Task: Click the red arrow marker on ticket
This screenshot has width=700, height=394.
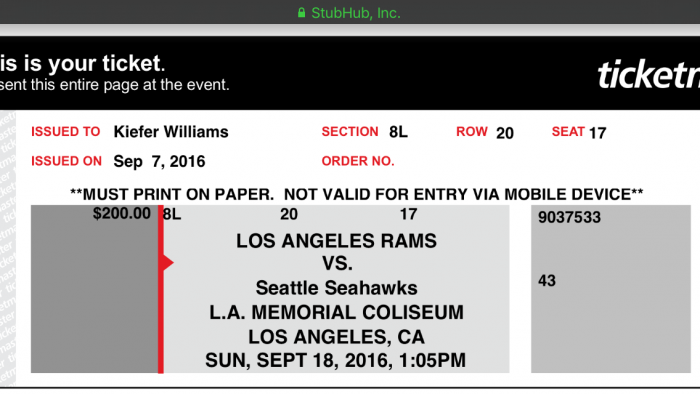Action: coord(167,262)
